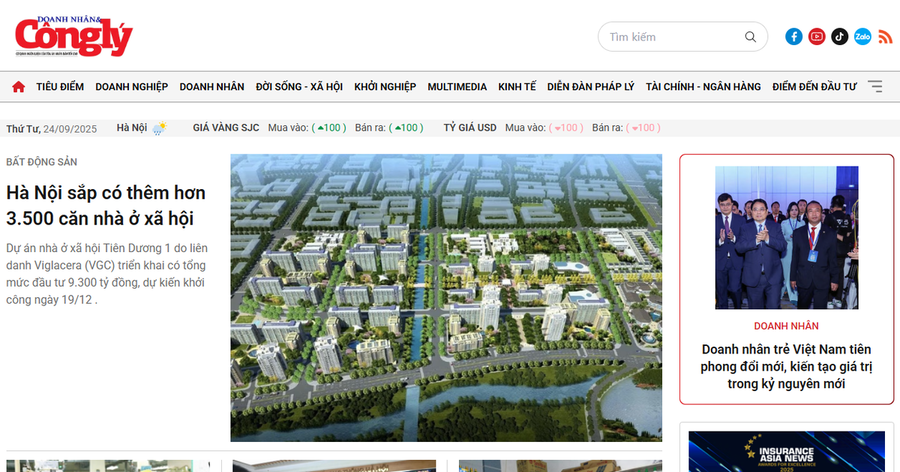
Task: Click the Hà Nội weather icon
Action: [x=159, y=128]
